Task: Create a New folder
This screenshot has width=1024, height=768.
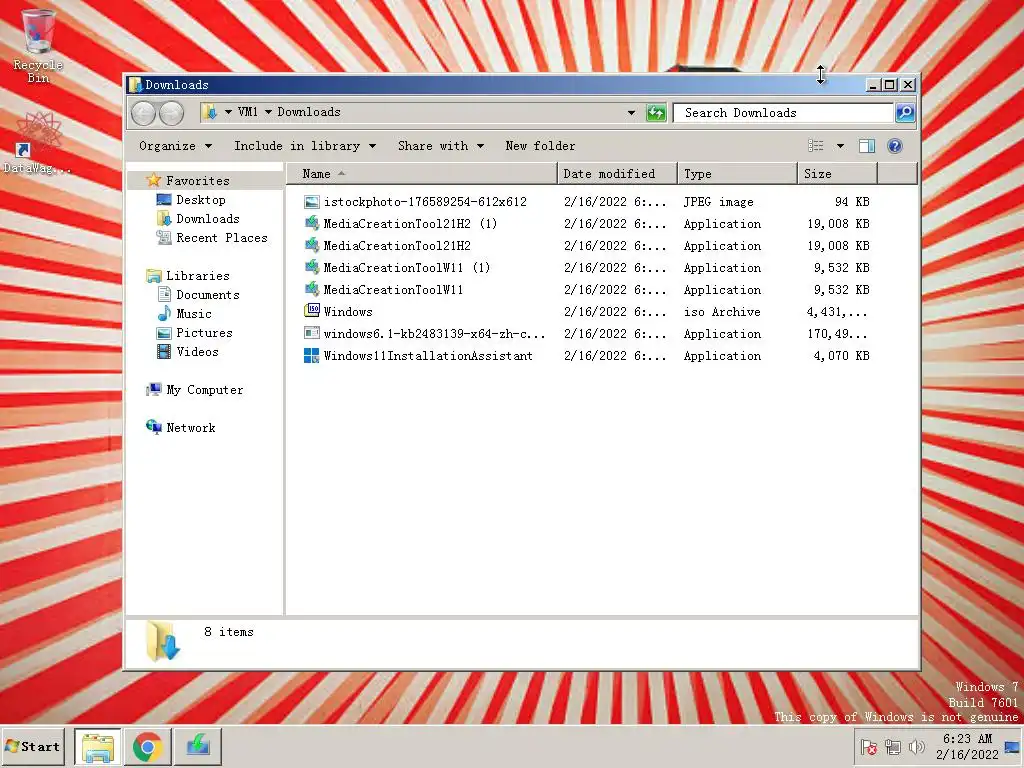Action: click(x=540, y=146)
